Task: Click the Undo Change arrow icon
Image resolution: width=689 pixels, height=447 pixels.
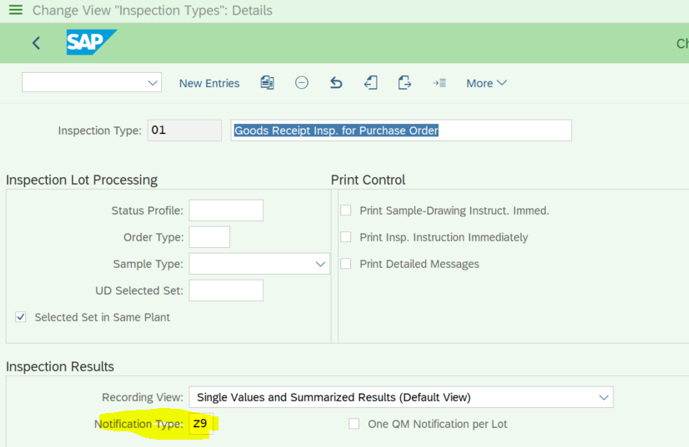Action: pyautogui.click(x=336, y=83)
